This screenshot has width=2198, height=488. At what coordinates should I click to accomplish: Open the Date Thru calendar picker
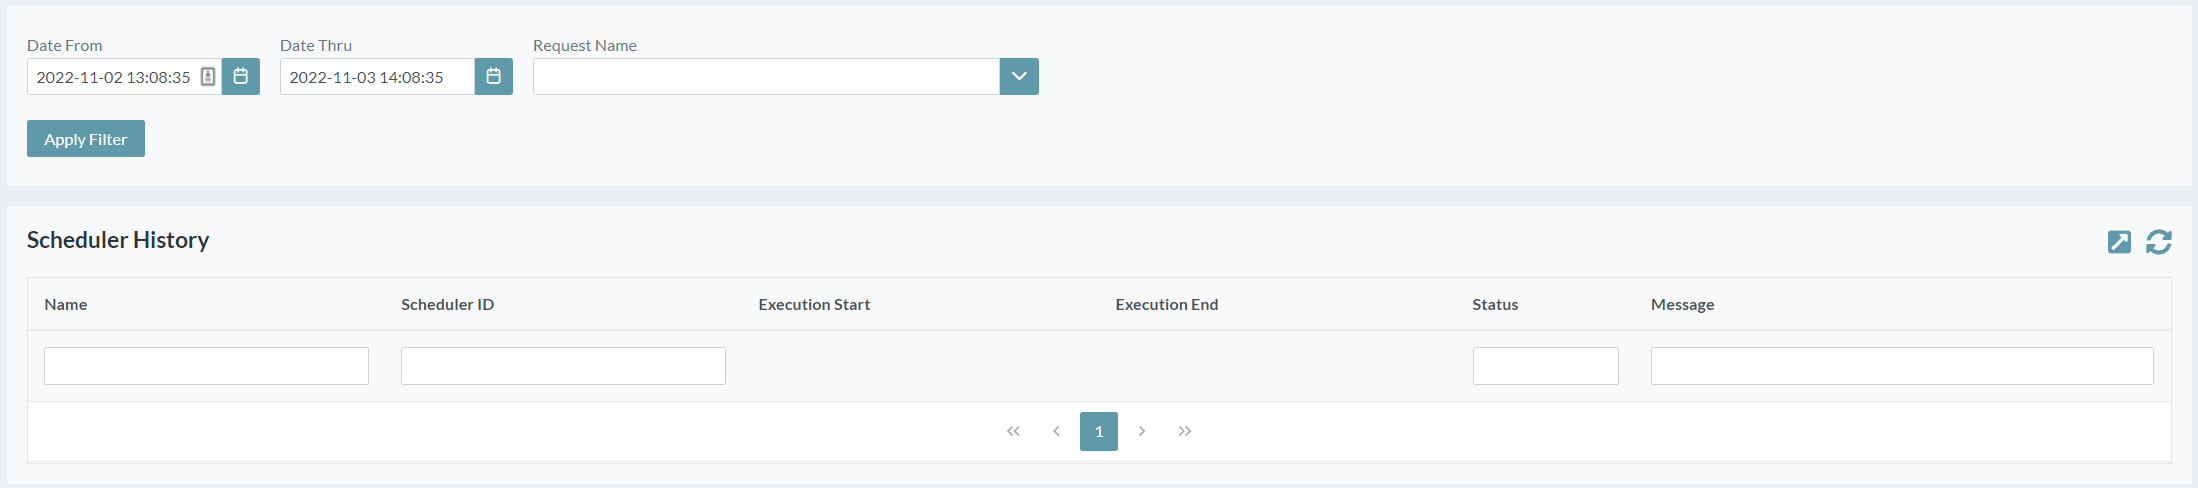(x=494, y=77)
